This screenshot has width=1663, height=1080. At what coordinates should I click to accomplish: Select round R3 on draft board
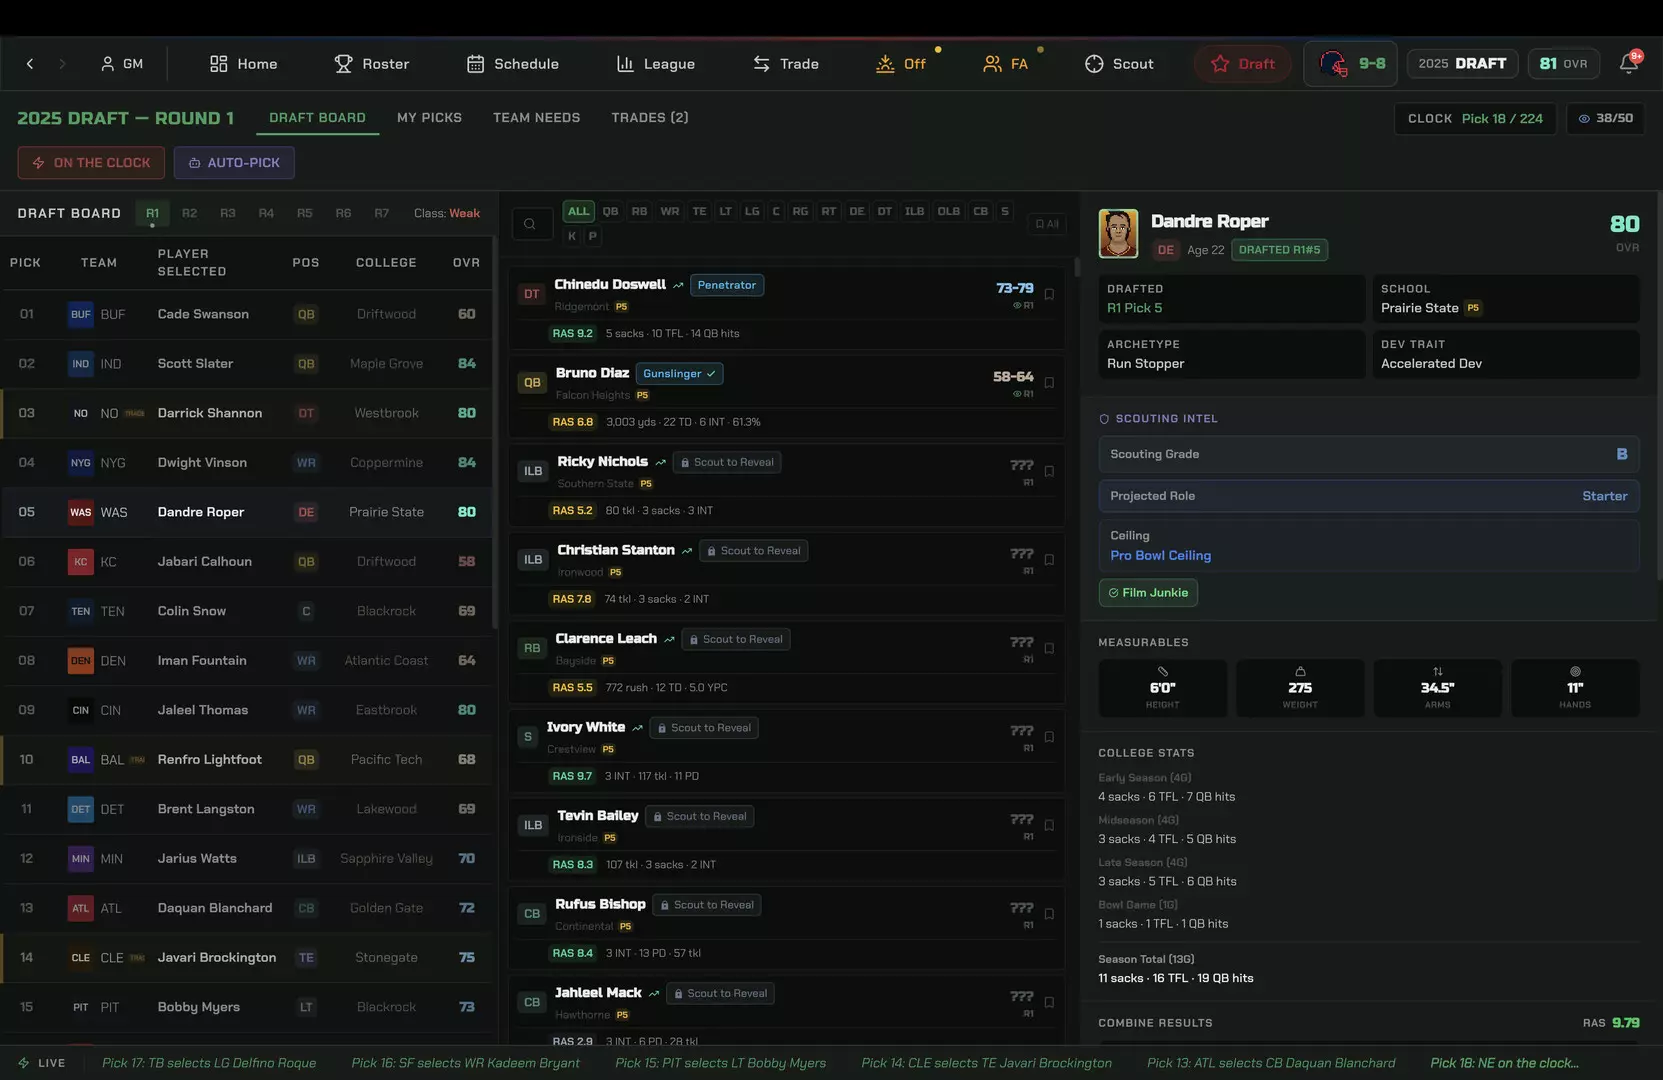click(x=228, y=213)
